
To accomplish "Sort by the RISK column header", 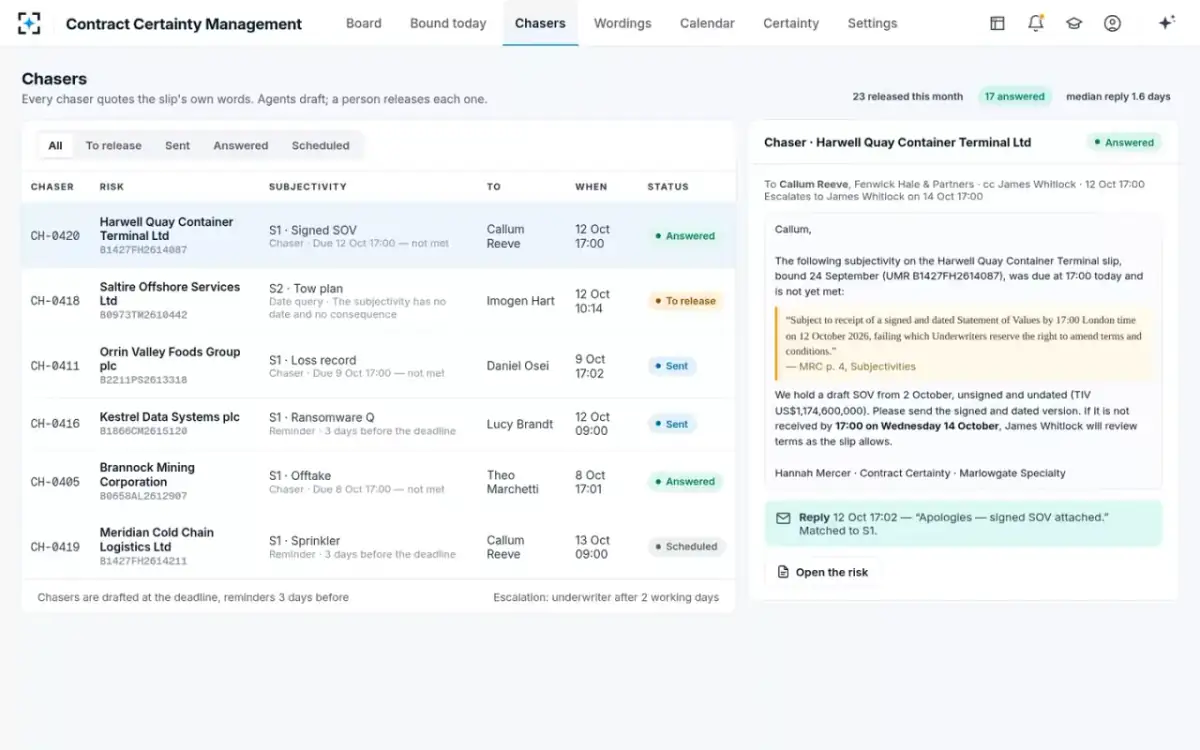I will pos(112,187).
